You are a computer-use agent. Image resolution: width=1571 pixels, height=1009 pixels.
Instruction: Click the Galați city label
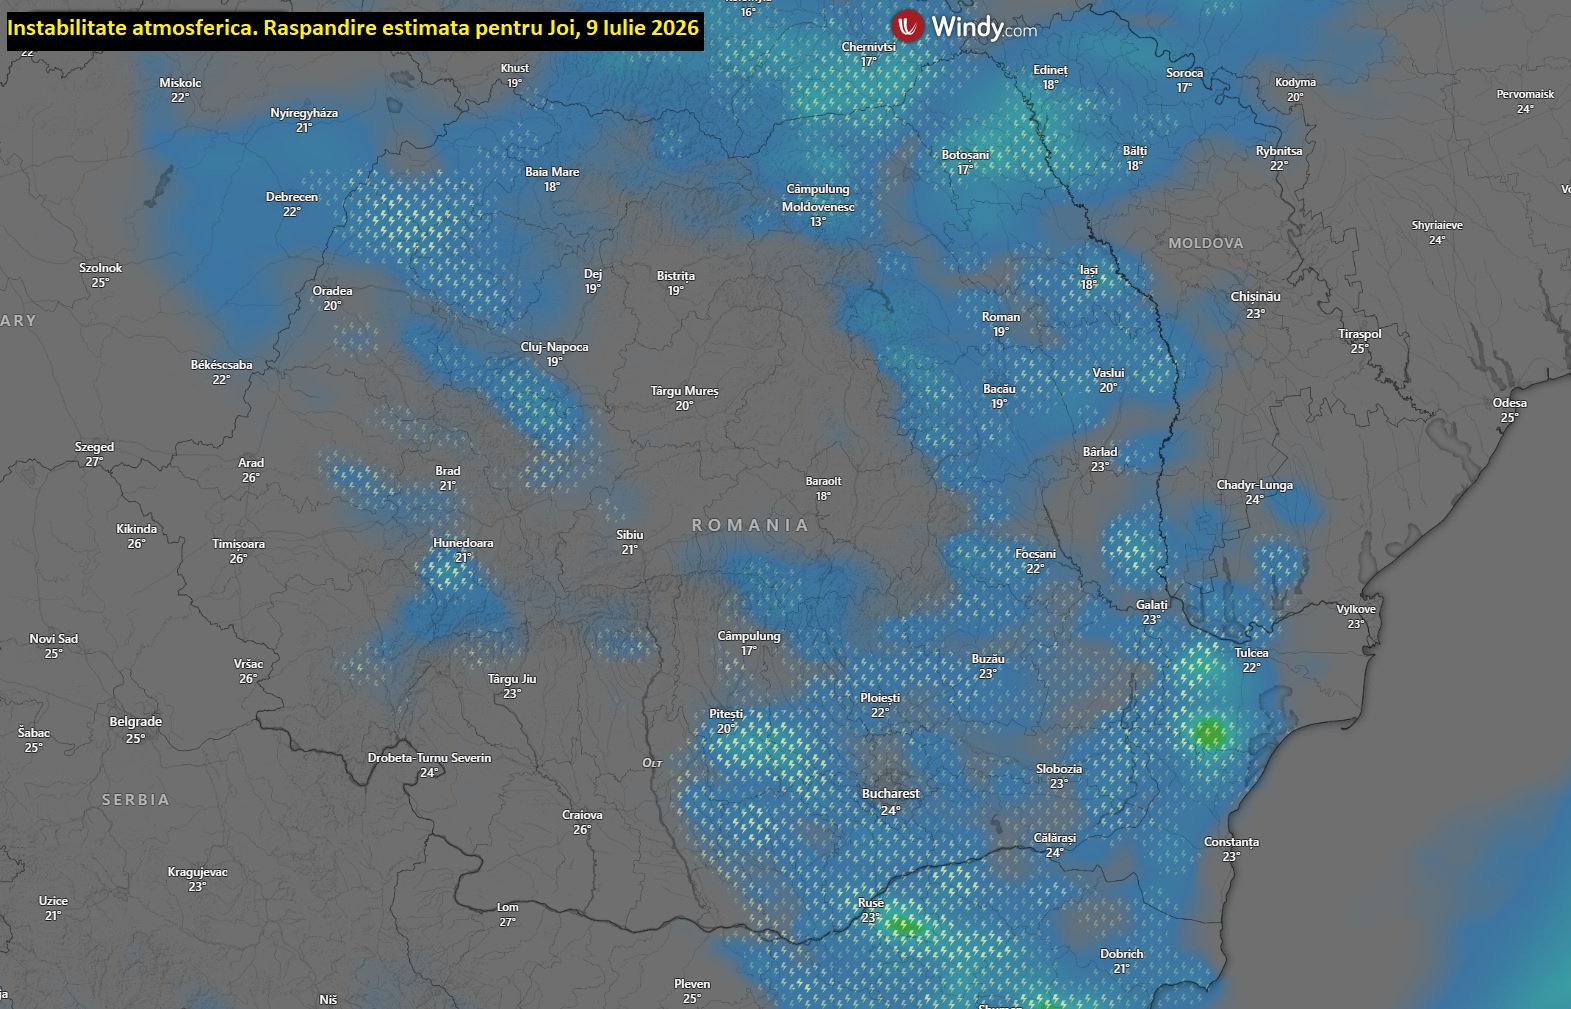point(1152,605)
